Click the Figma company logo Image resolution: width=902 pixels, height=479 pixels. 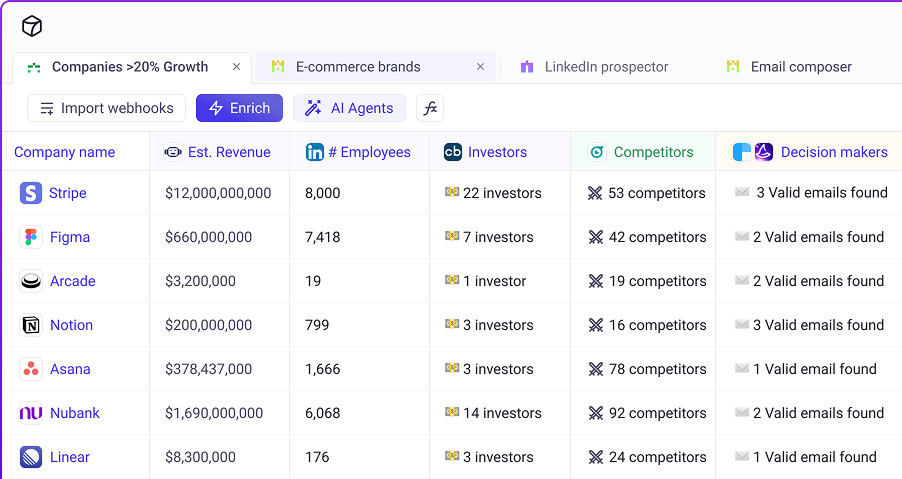[31, 237]
